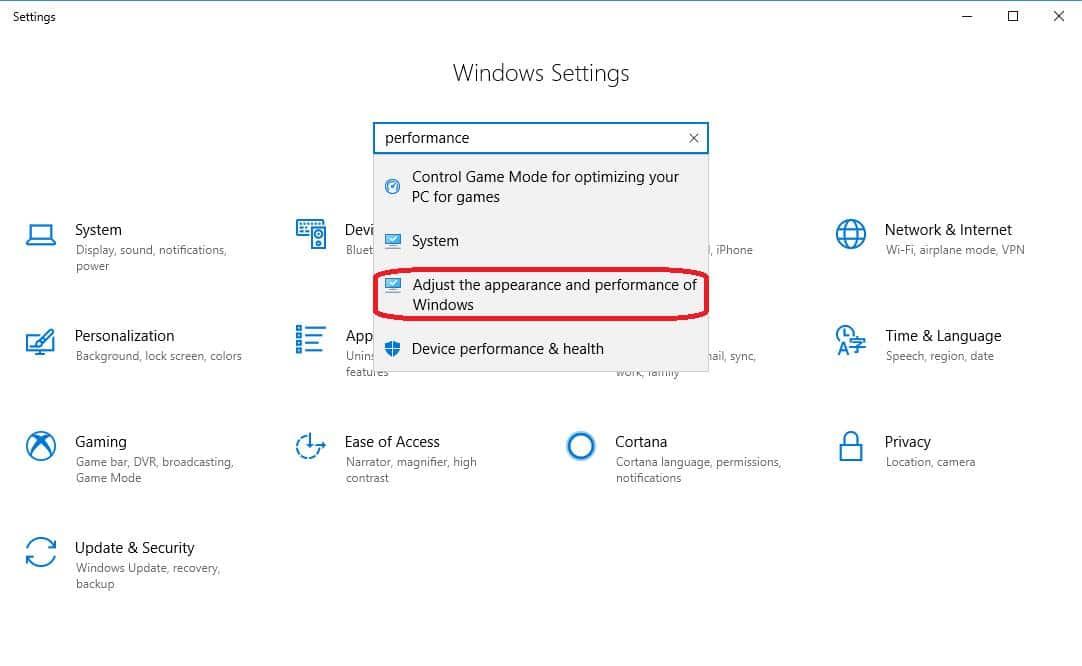
Task: Maximize the Settings window
Action: click(1012, 16)
